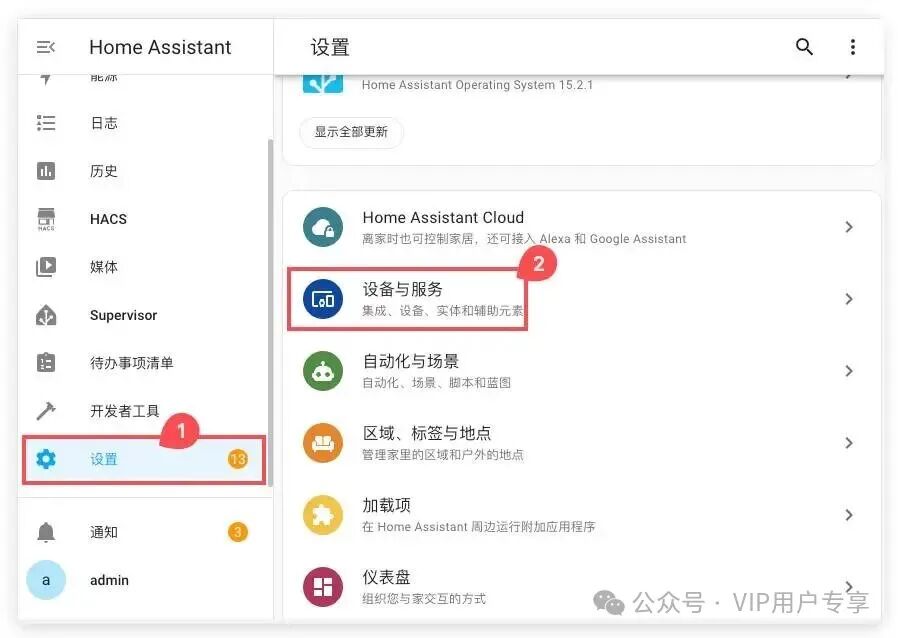Click the HACS store icon
This screenshot has height=638, width=898.
46,219
